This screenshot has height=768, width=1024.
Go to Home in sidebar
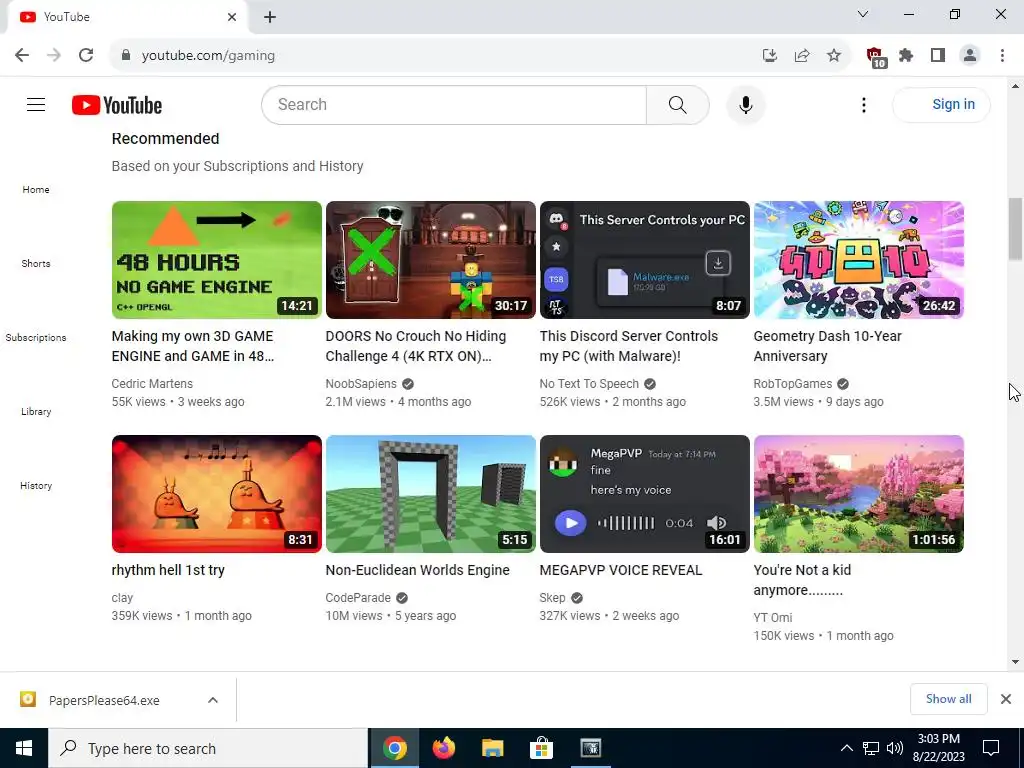36,189
